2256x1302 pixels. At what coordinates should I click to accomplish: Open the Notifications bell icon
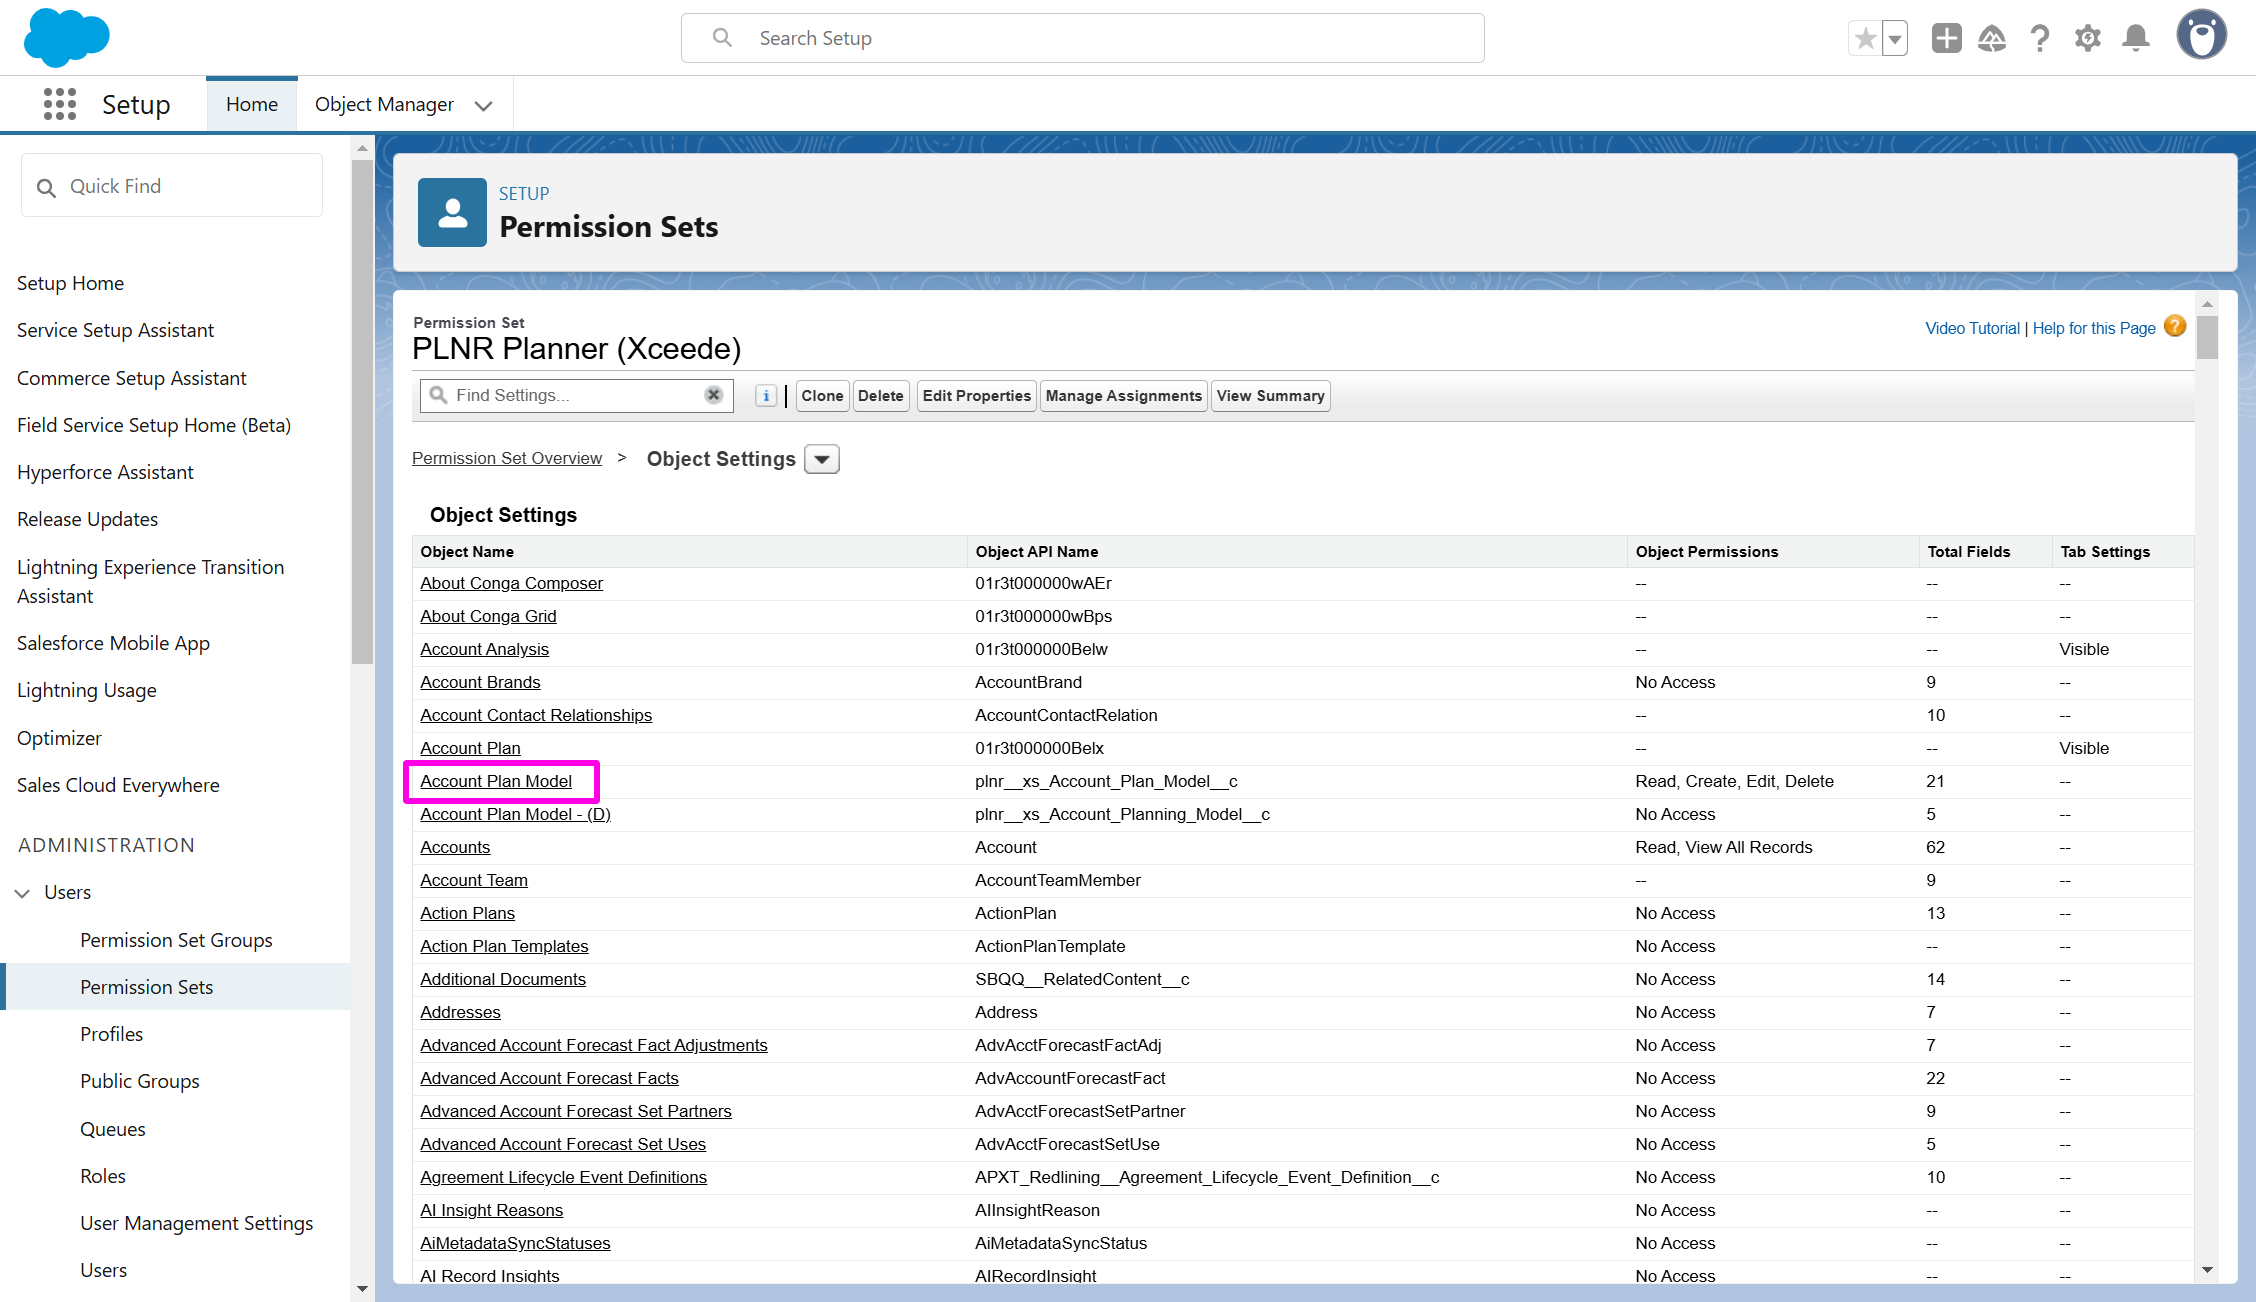click(x=2136, y=39)
